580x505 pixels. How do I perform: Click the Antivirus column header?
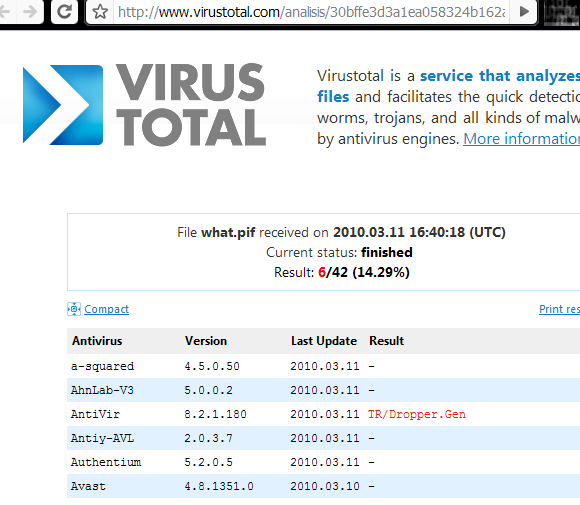97,341
